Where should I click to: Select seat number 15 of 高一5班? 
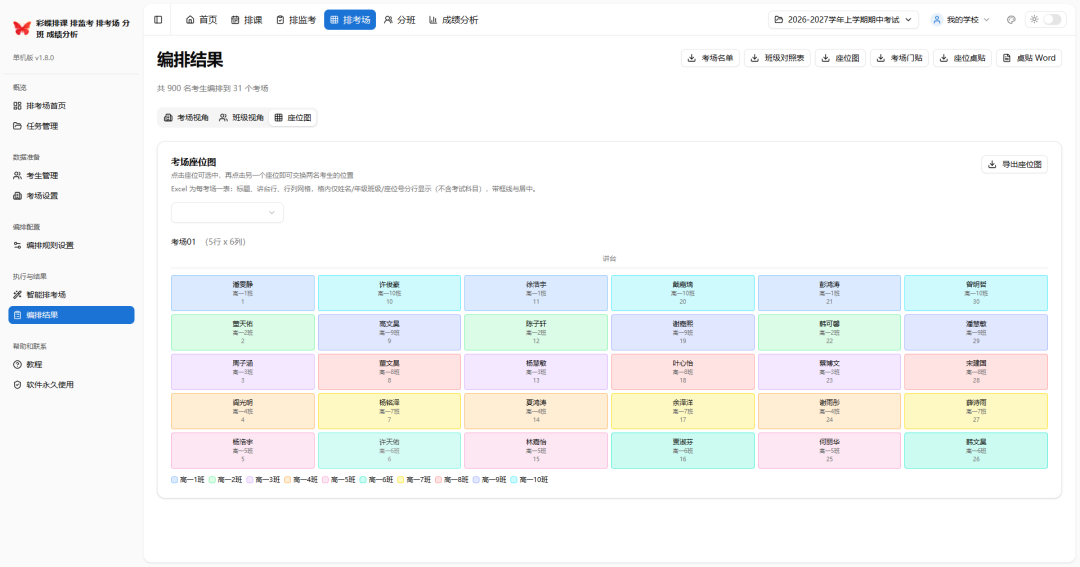tap(536, 451)
